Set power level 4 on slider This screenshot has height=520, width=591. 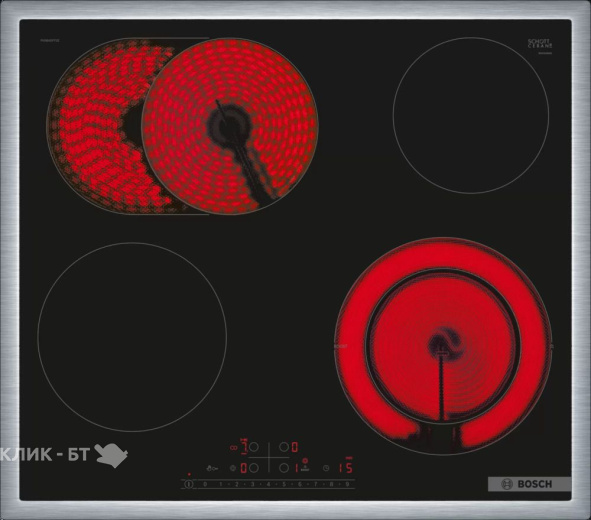(268, 484)
